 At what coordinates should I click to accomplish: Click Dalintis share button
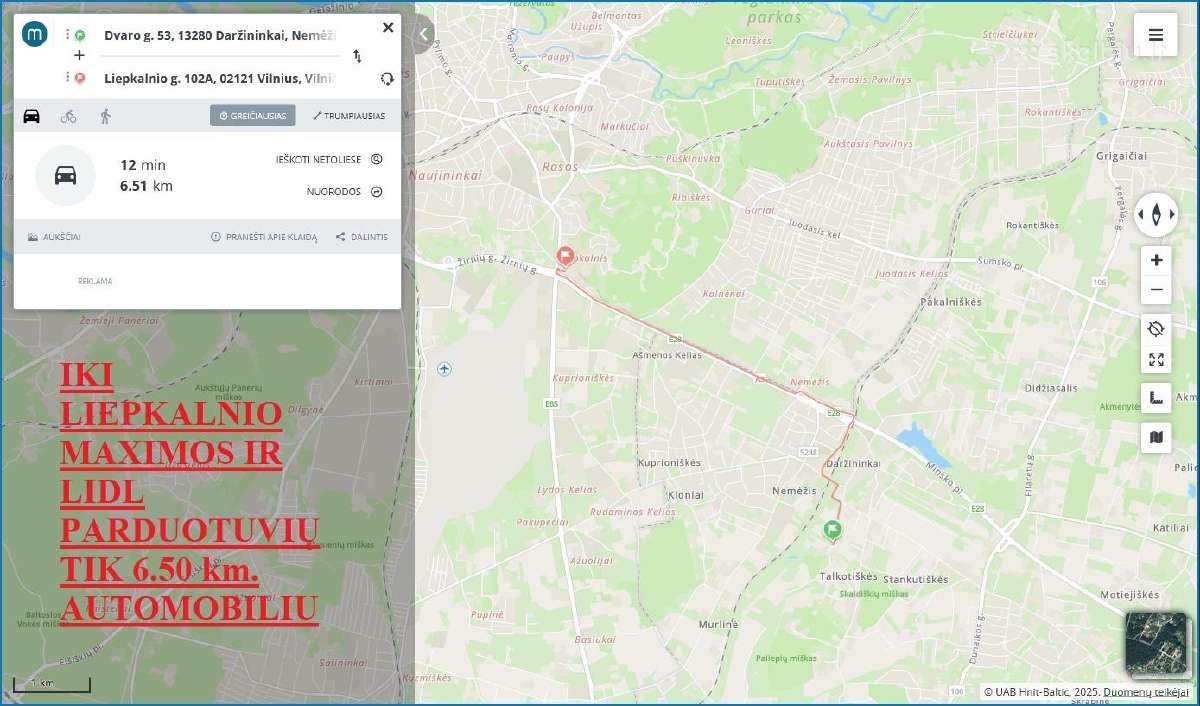click(x=362, y=237)
